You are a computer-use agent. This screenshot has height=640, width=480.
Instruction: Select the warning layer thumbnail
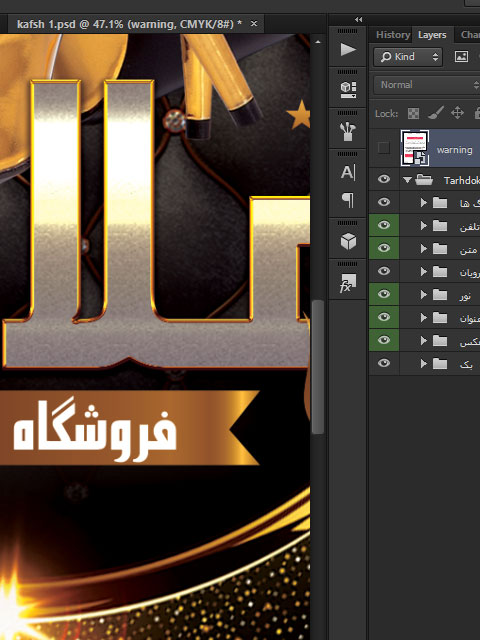point(415,148)
